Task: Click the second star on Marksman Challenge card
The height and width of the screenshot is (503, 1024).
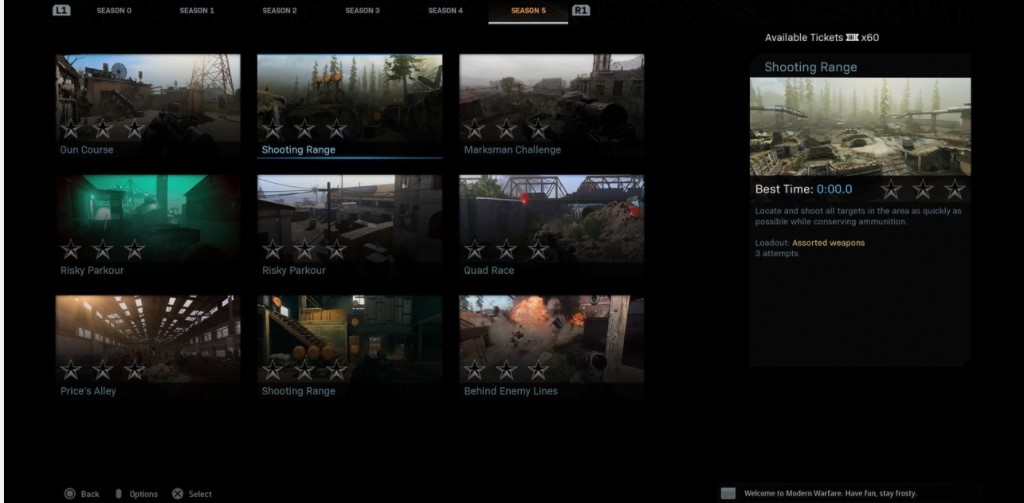Action: 506,129
